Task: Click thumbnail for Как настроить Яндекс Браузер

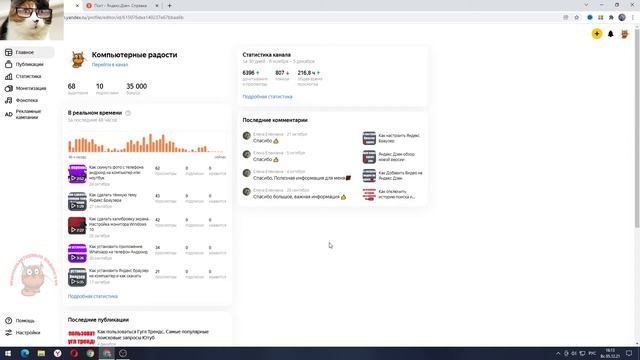Action: coord(369,138)
